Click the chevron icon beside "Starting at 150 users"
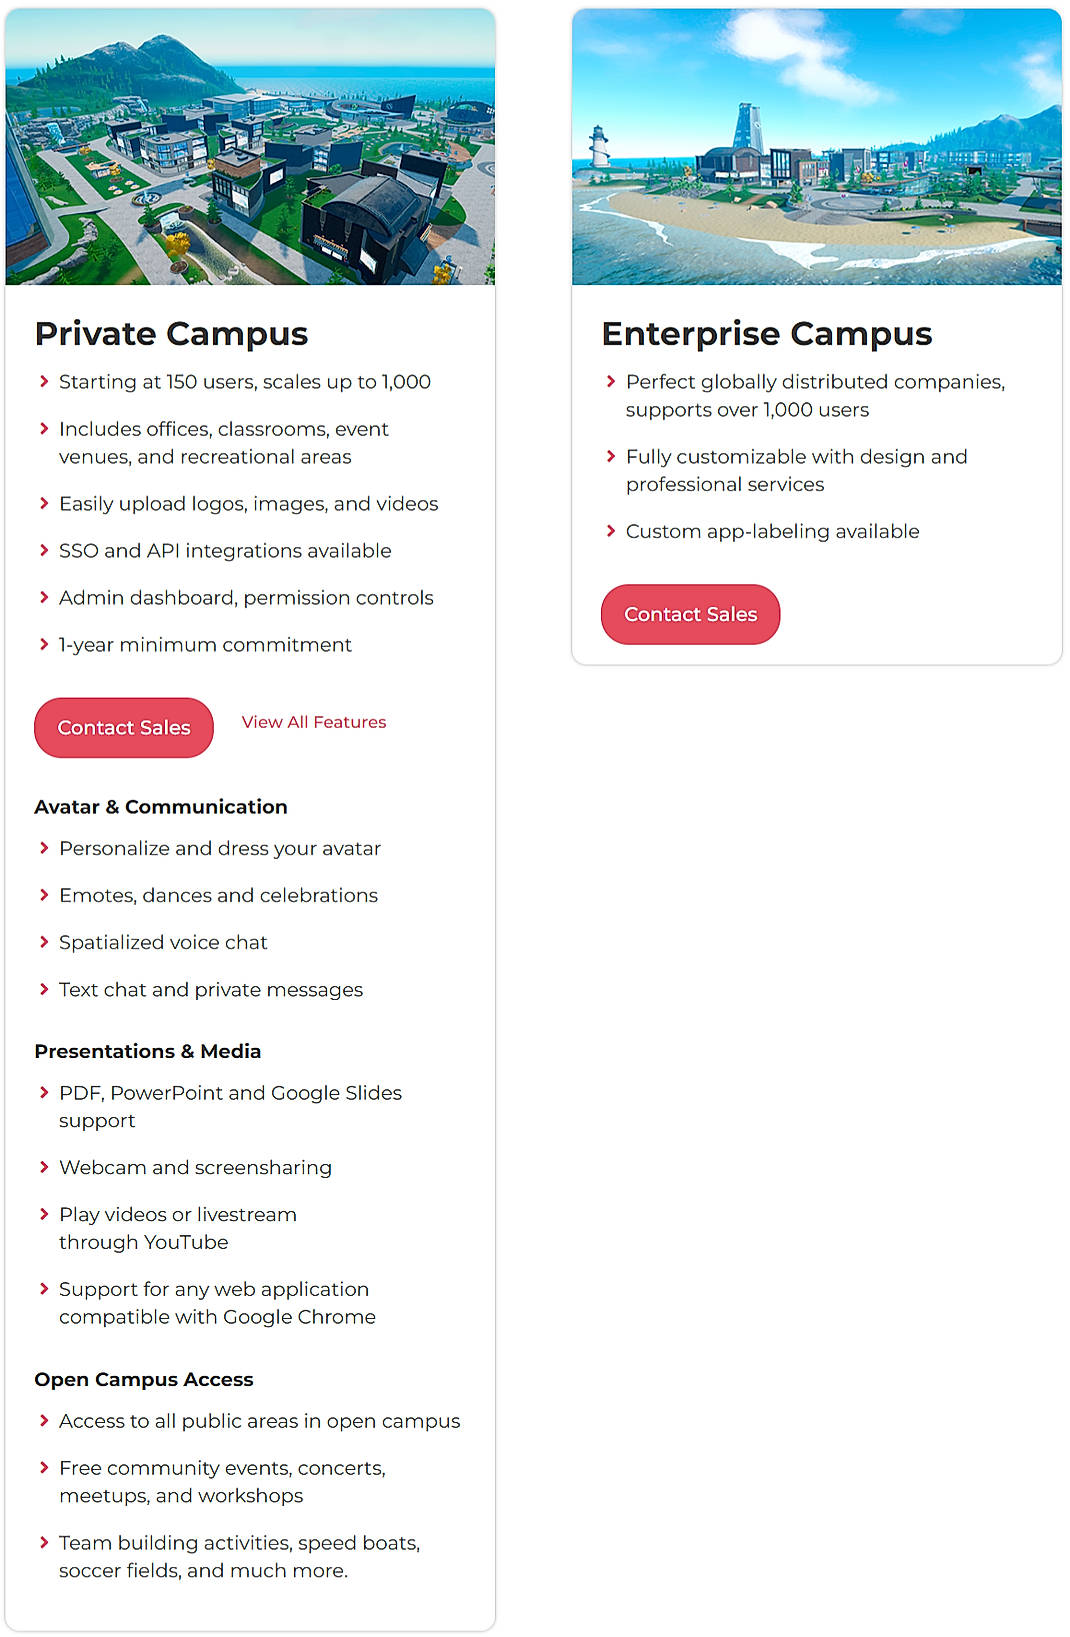This screenshot has height=1637, width=1070. click(x=45, y=381)
